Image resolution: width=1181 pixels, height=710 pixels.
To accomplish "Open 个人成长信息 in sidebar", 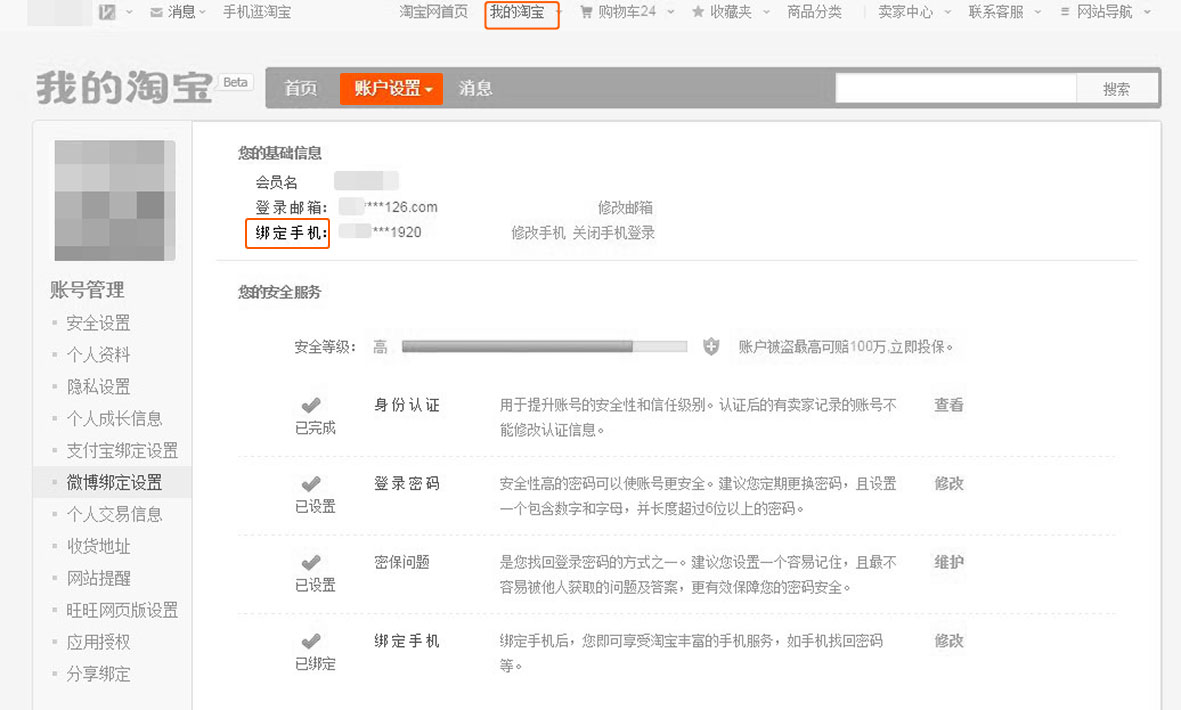I will [114, 419].
